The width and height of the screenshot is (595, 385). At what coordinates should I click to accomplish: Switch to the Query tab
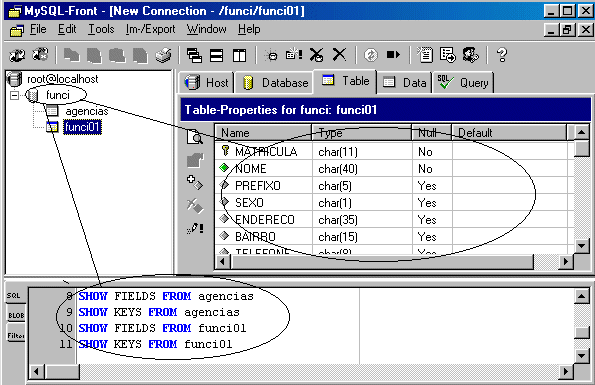point(463,83)
